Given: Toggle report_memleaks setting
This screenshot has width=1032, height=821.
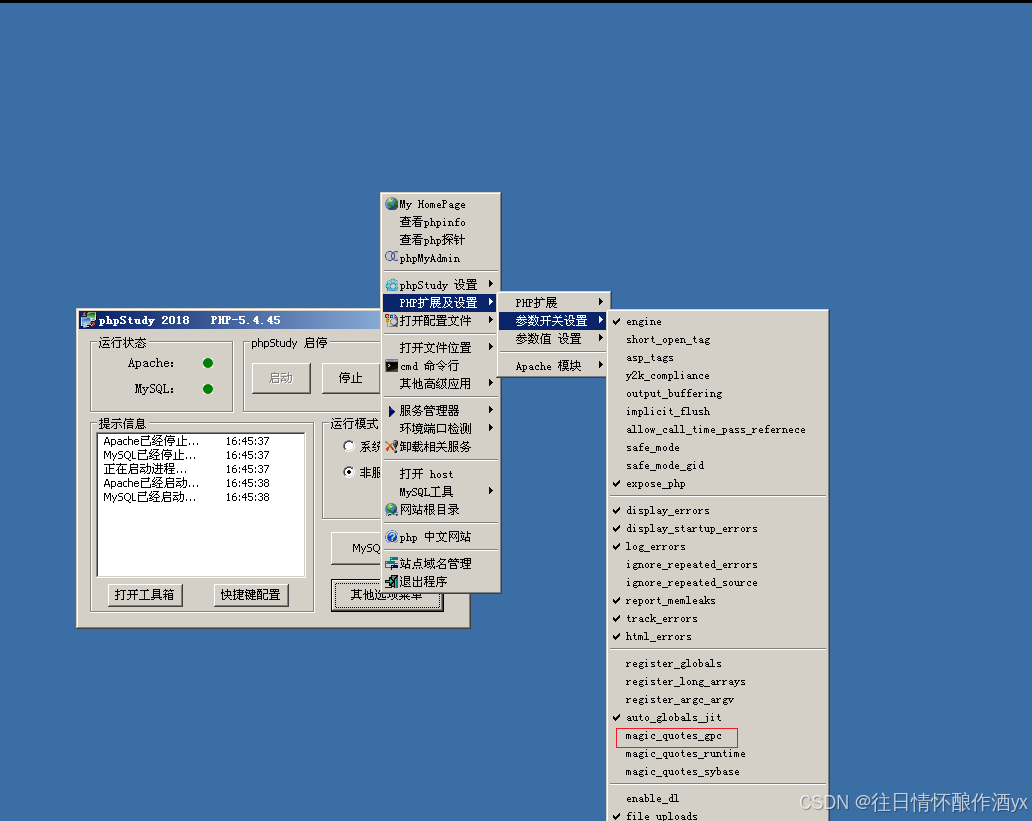Looking at the screenshot, I should tap(717, 600).
